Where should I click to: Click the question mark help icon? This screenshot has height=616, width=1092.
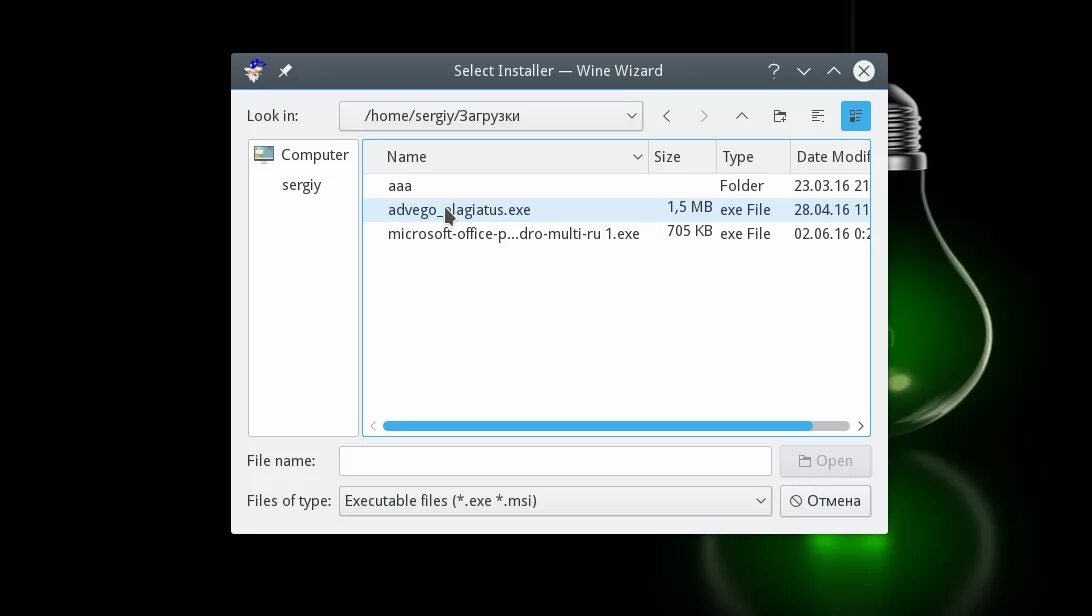click(774, 70)
